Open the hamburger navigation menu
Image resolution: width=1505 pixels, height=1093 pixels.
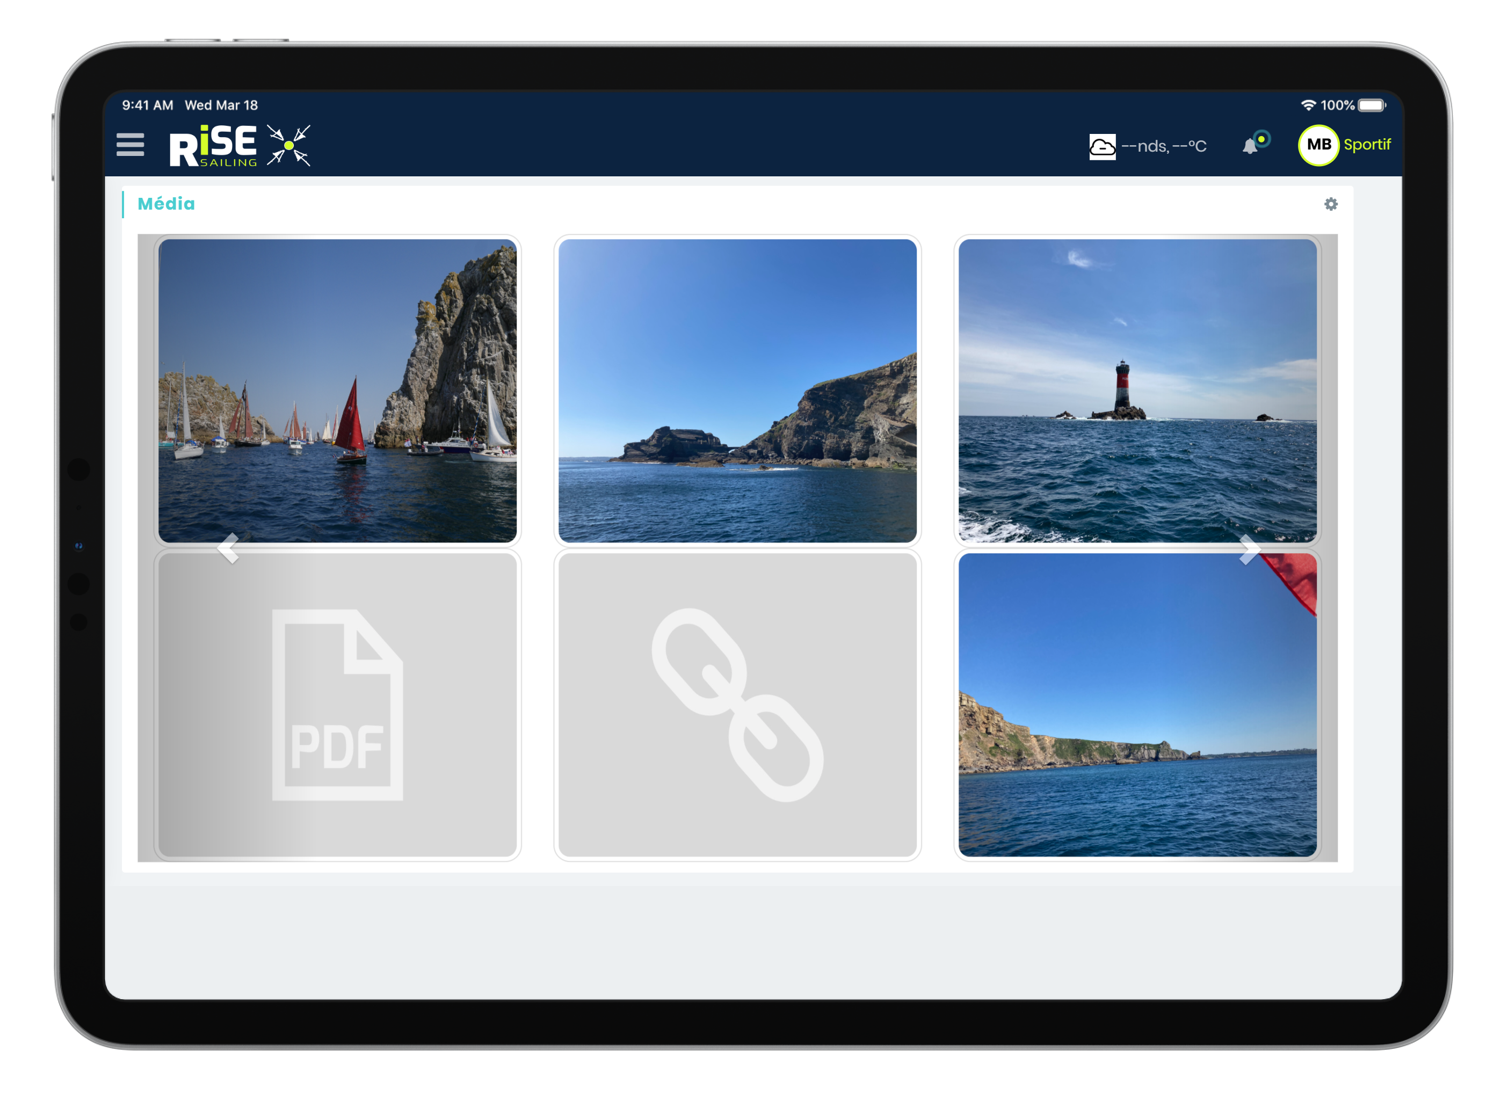(130, 145)
